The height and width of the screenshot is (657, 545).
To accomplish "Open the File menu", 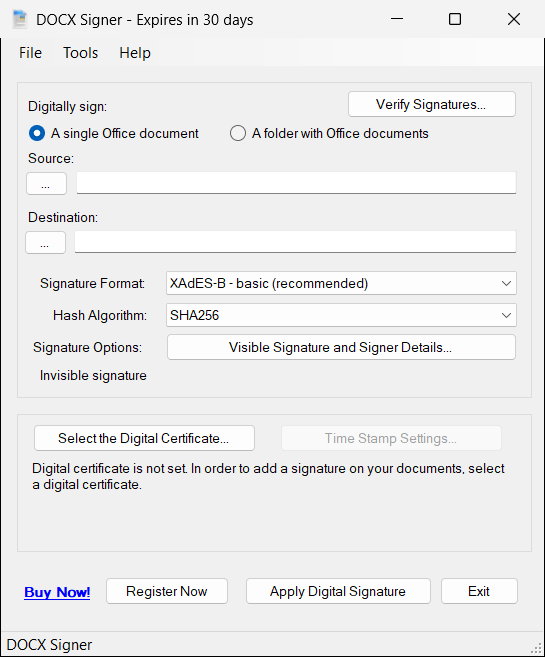I will [31, 53].
